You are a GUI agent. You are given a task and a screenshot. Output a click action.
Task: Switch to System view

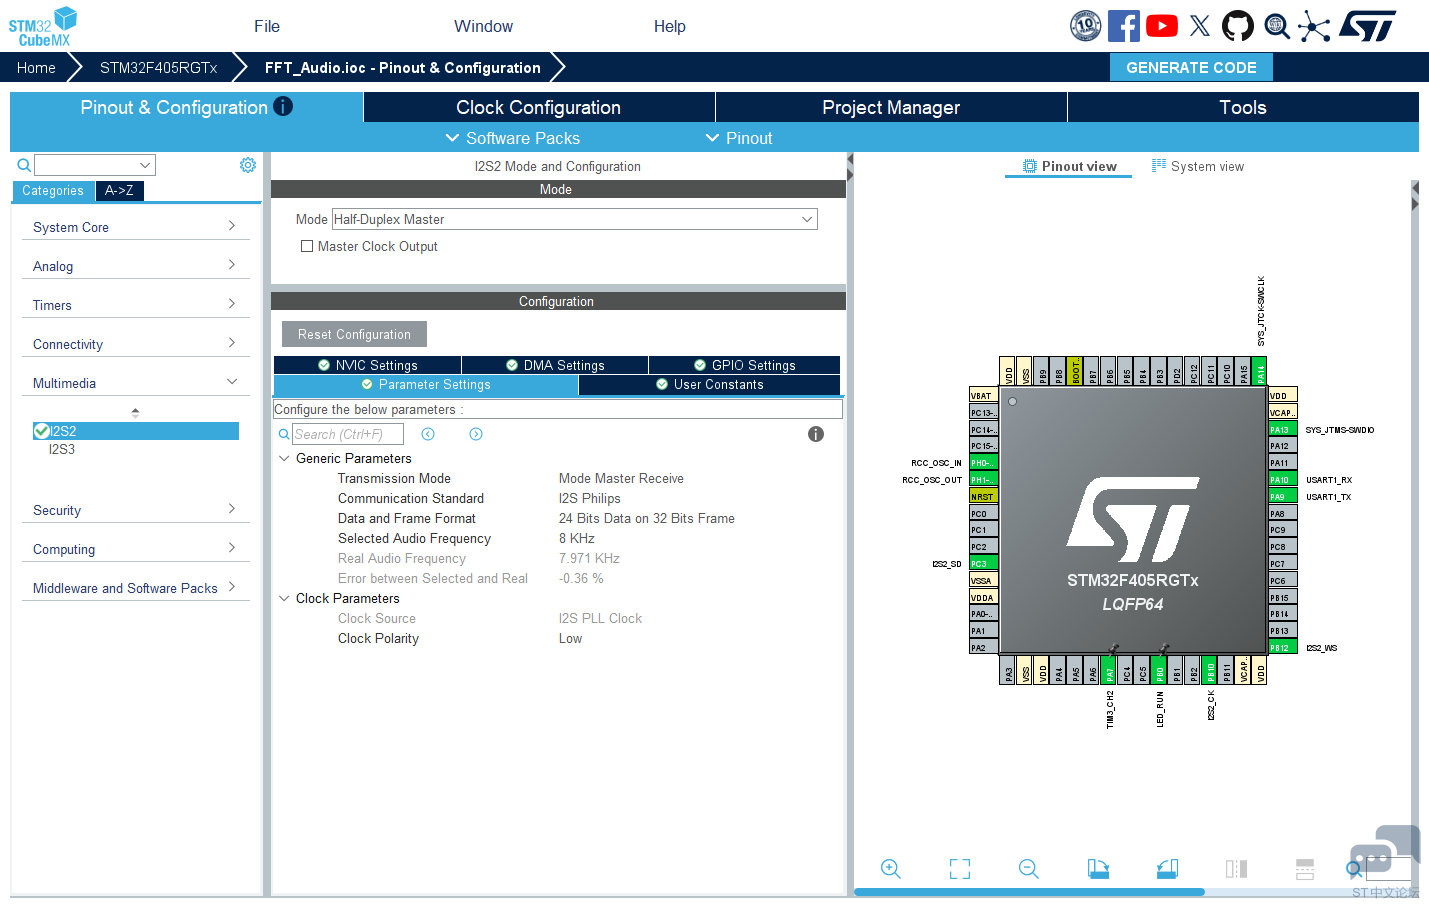tap(1198, 166)
